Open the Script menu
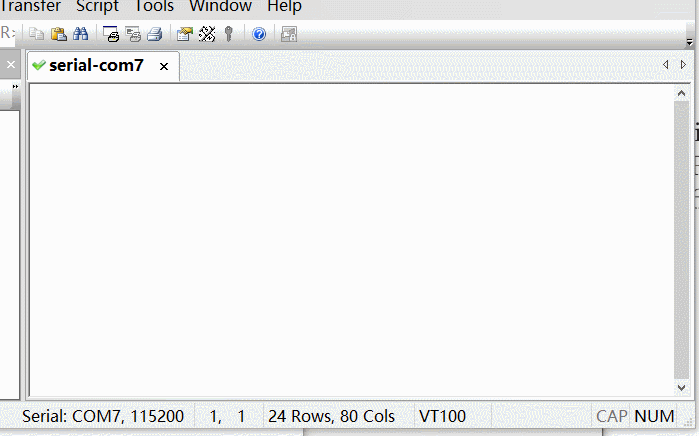This screenshot has width=699, height=436. (x=97, y=6)
